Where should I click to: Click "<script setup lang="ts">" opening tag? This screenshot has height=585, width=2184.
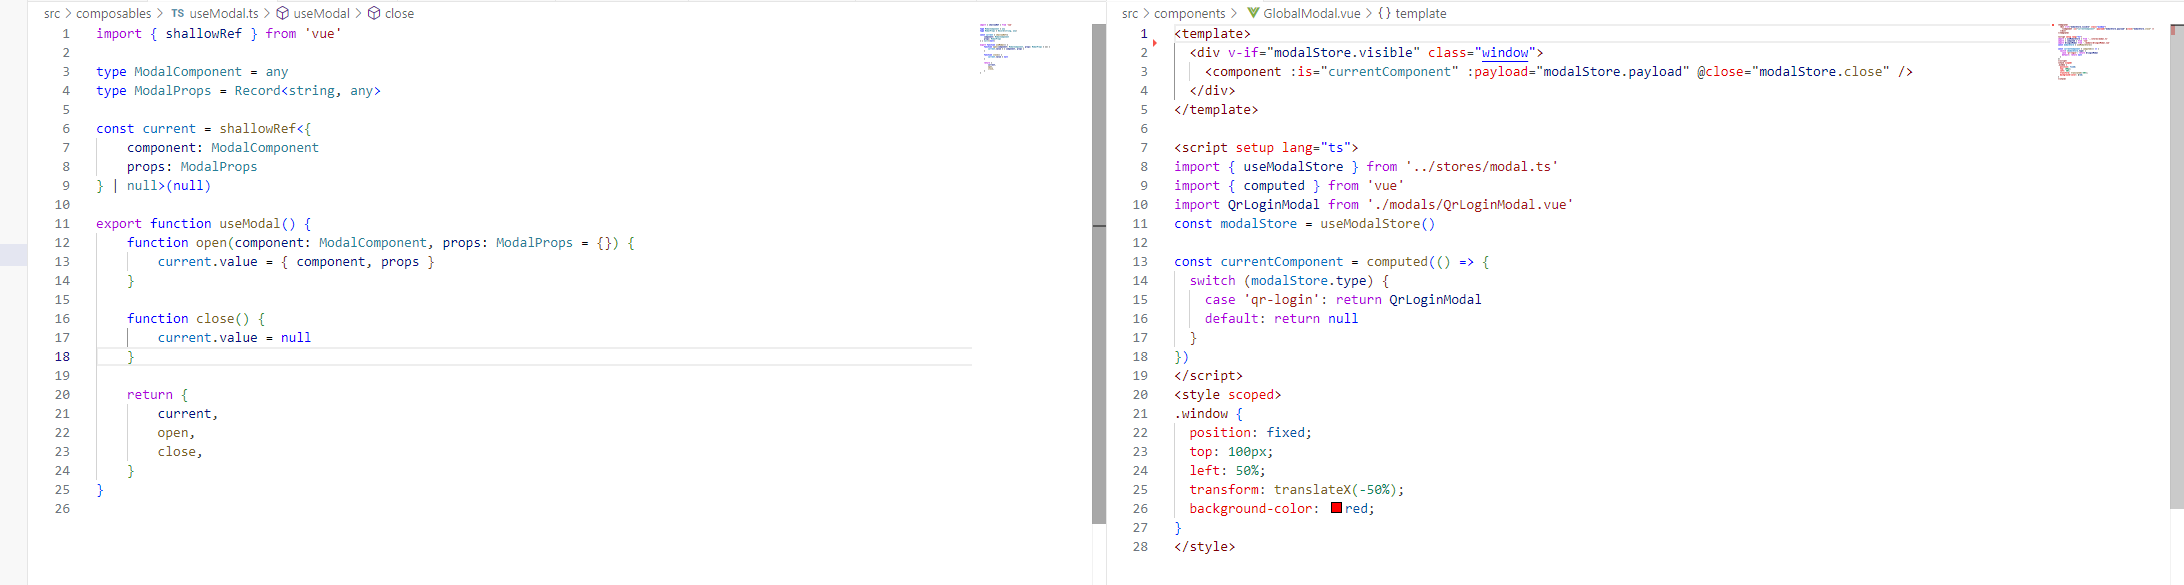pos(1266,147)
